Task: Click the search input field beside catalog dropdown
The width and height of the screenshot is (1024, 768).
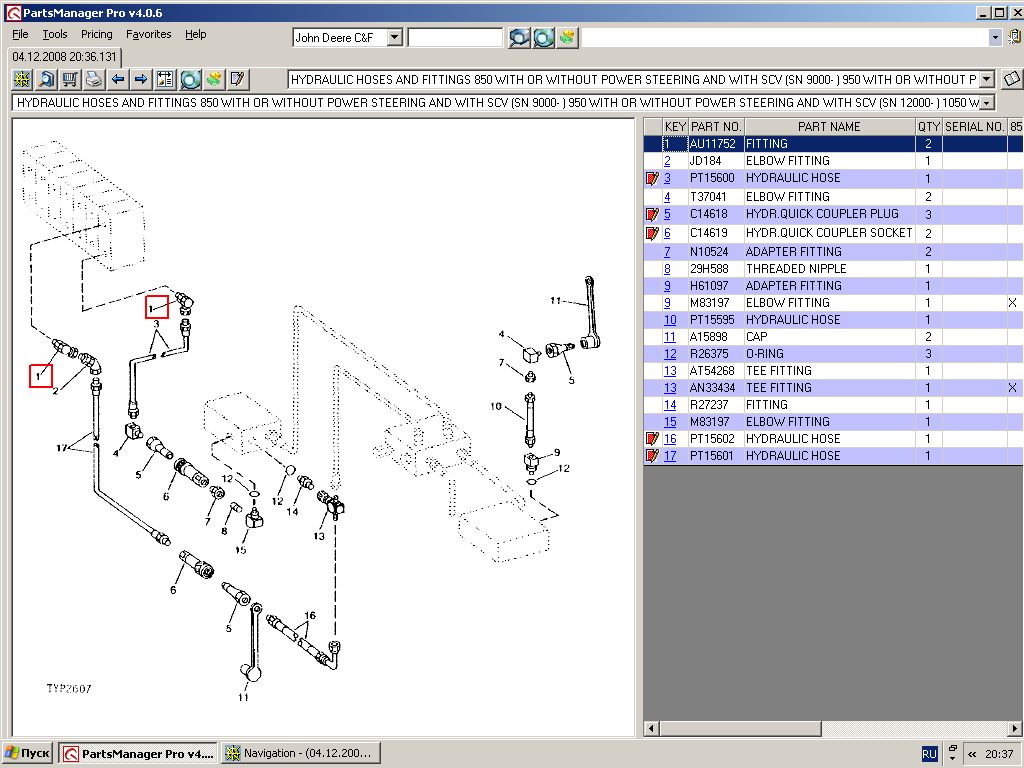Action: [455, 37]
